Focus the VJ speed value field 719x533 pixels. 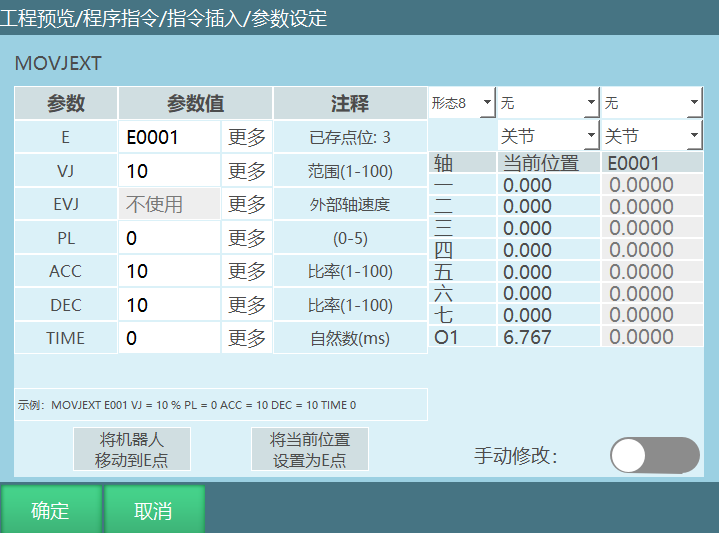click(x=169, y=171)
